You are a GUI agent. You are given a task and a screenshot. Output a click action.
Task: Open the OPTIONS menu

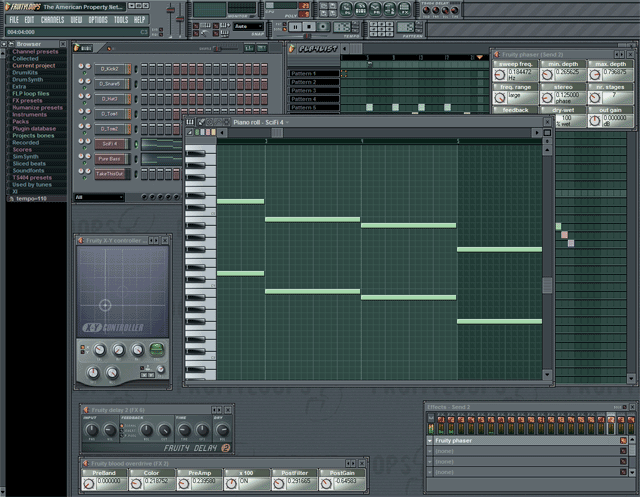98,20
